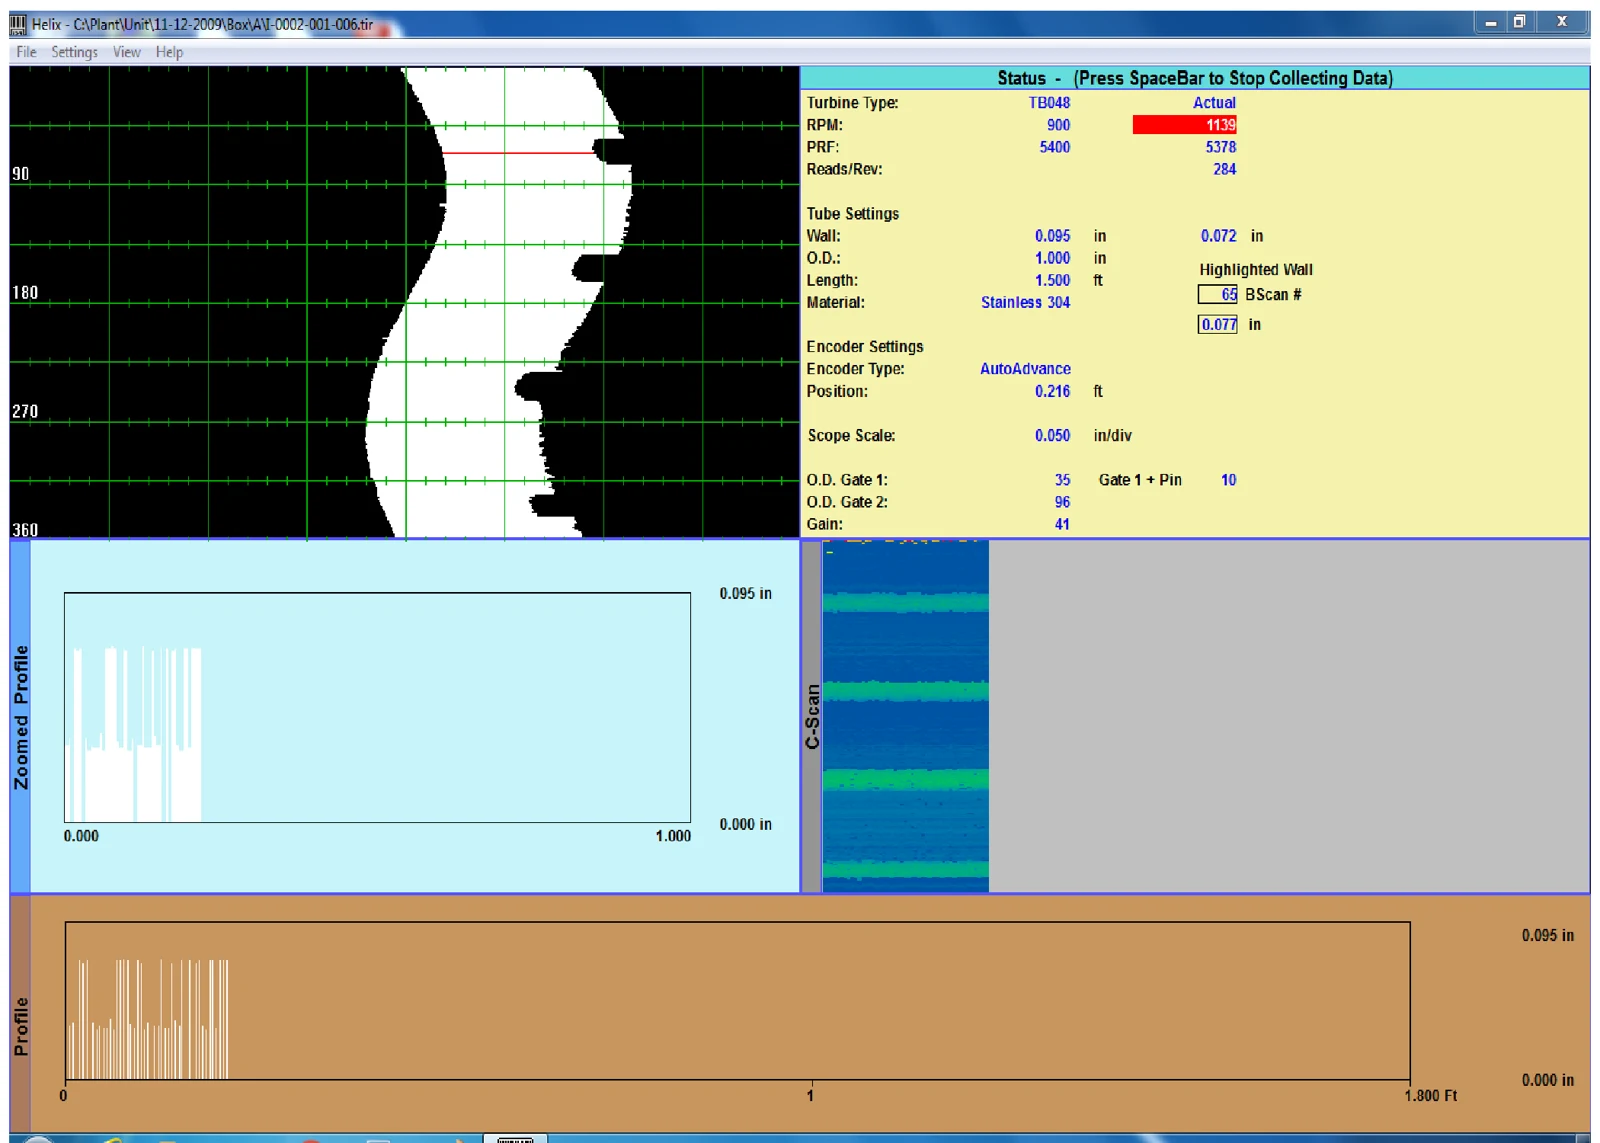Click the Stainless 304 material value
The width and height of the screenshot is (1600, 1143).
pos(1025,303)
